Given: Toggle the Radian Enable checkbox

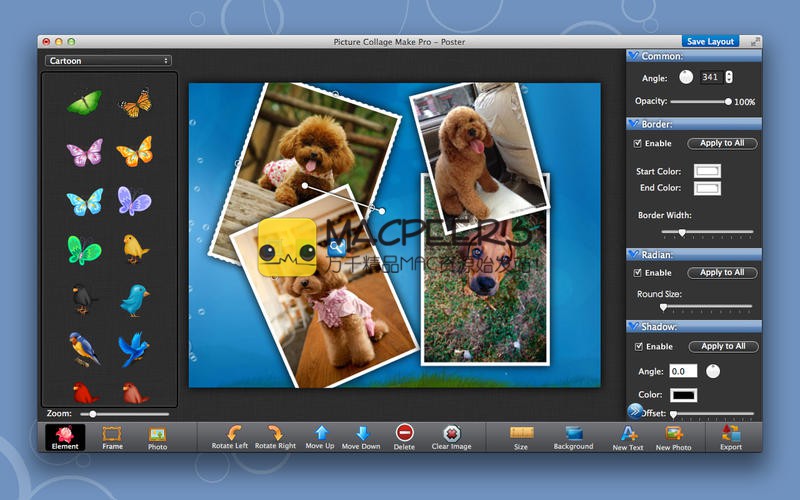Looking at the screenshot, I should (x=638, y=273).
